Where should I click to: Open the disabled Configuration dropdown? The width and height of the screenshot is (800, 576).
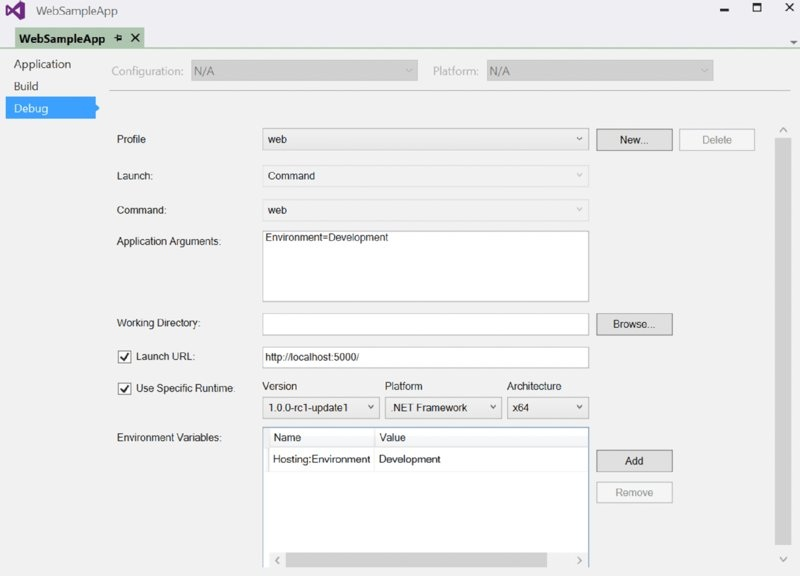304,71
